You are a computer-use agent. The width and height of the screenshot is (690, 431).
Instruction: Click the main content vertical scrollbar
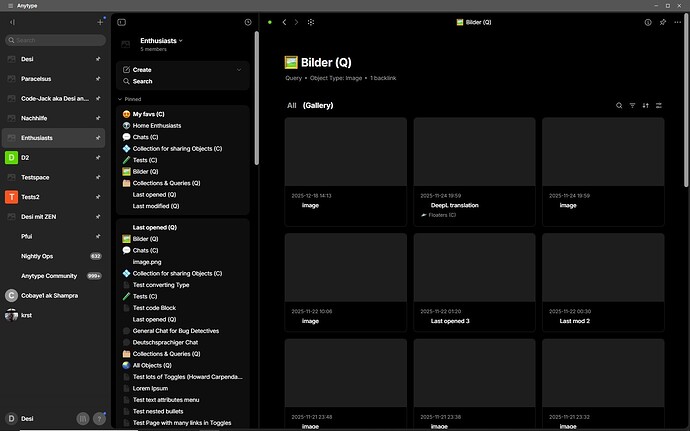686,100
